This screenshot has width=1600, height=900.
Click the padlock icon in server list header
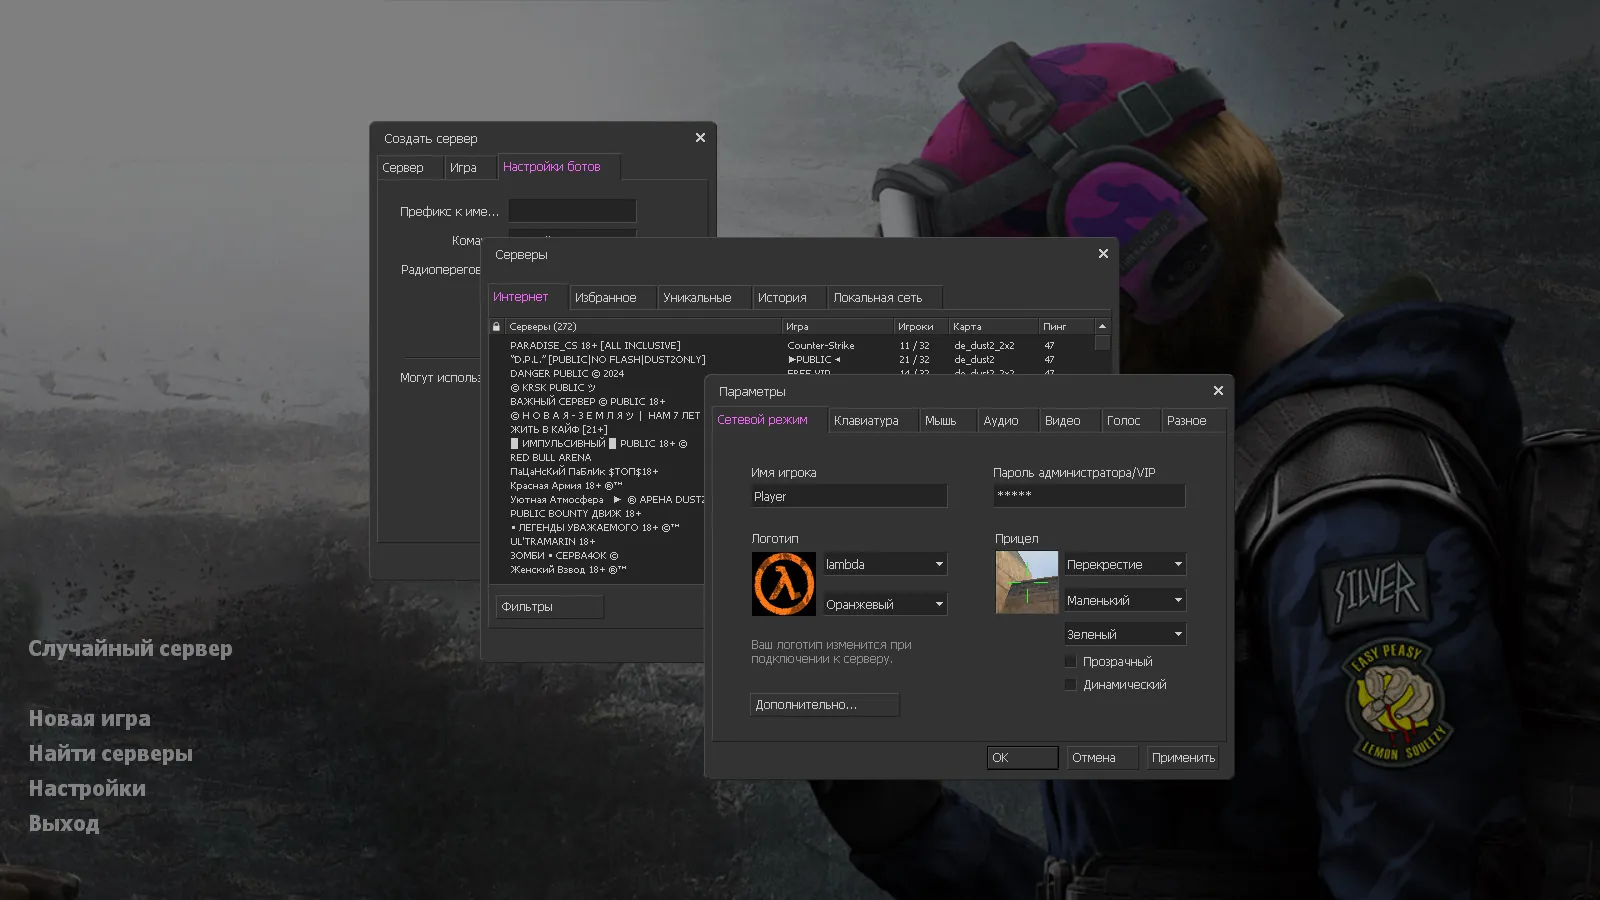(496, 326)
